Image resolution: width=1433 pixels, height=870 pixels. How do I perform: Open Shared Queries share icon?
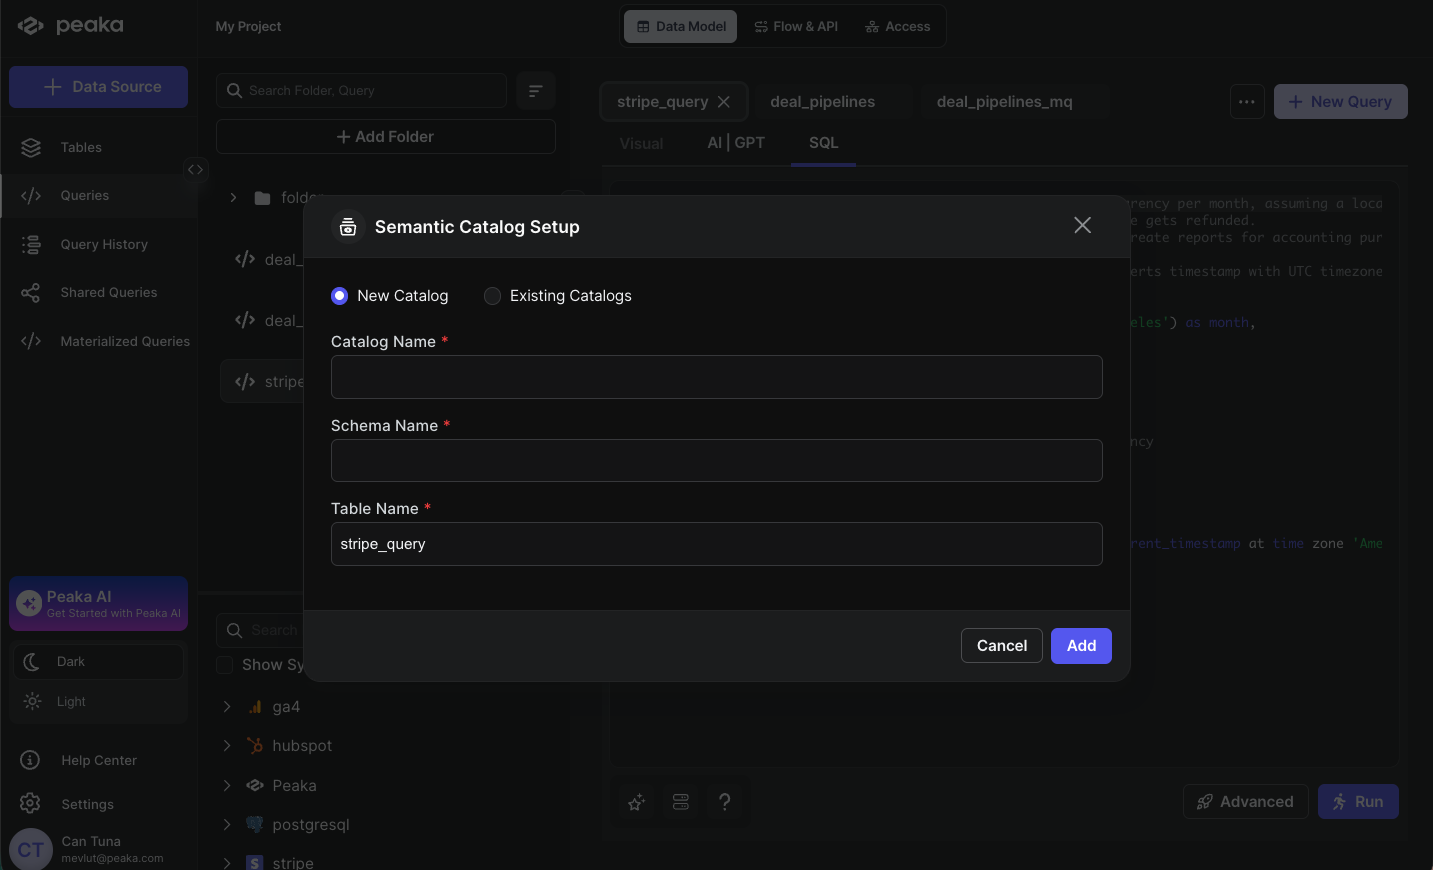tap(31, 293)
